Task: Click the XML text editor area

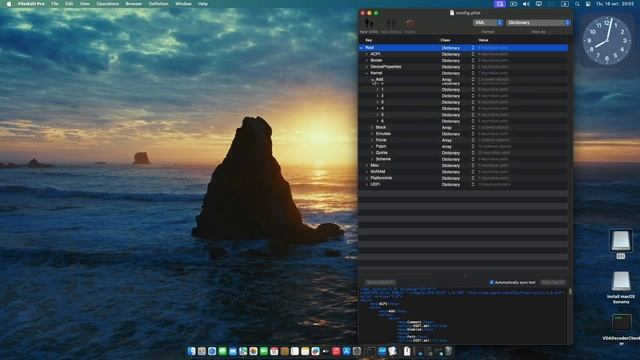Action: point(463,315)
